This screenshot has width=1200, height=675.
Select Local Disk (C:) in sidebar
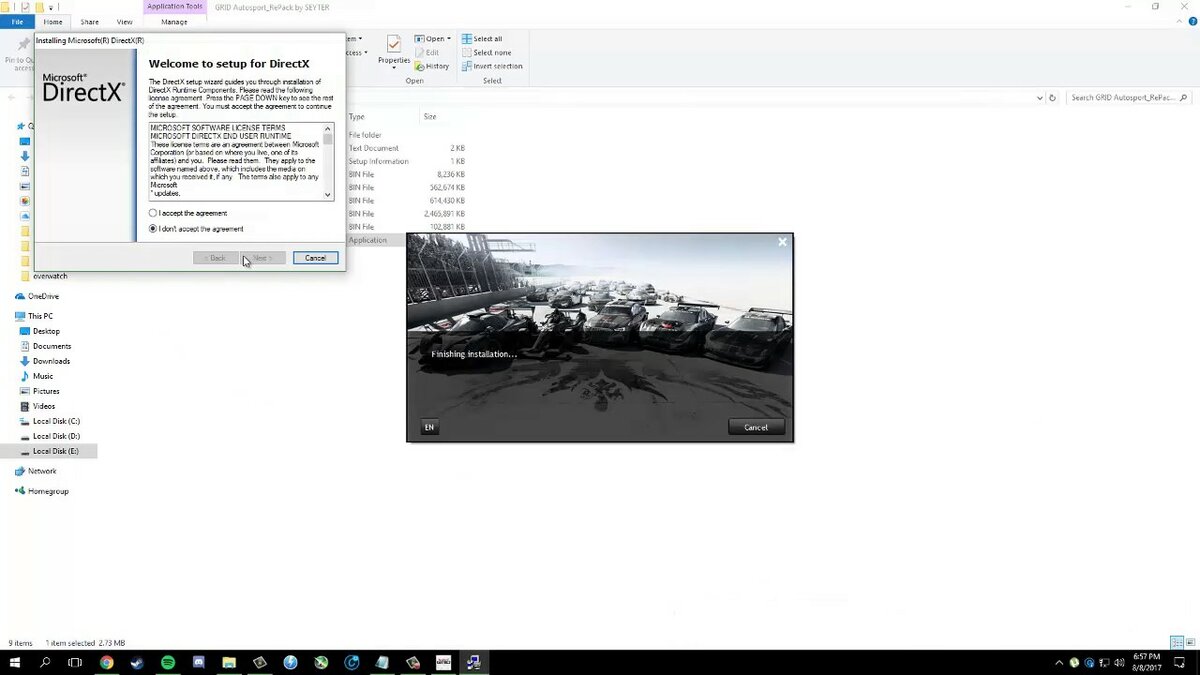click(50, 421)
